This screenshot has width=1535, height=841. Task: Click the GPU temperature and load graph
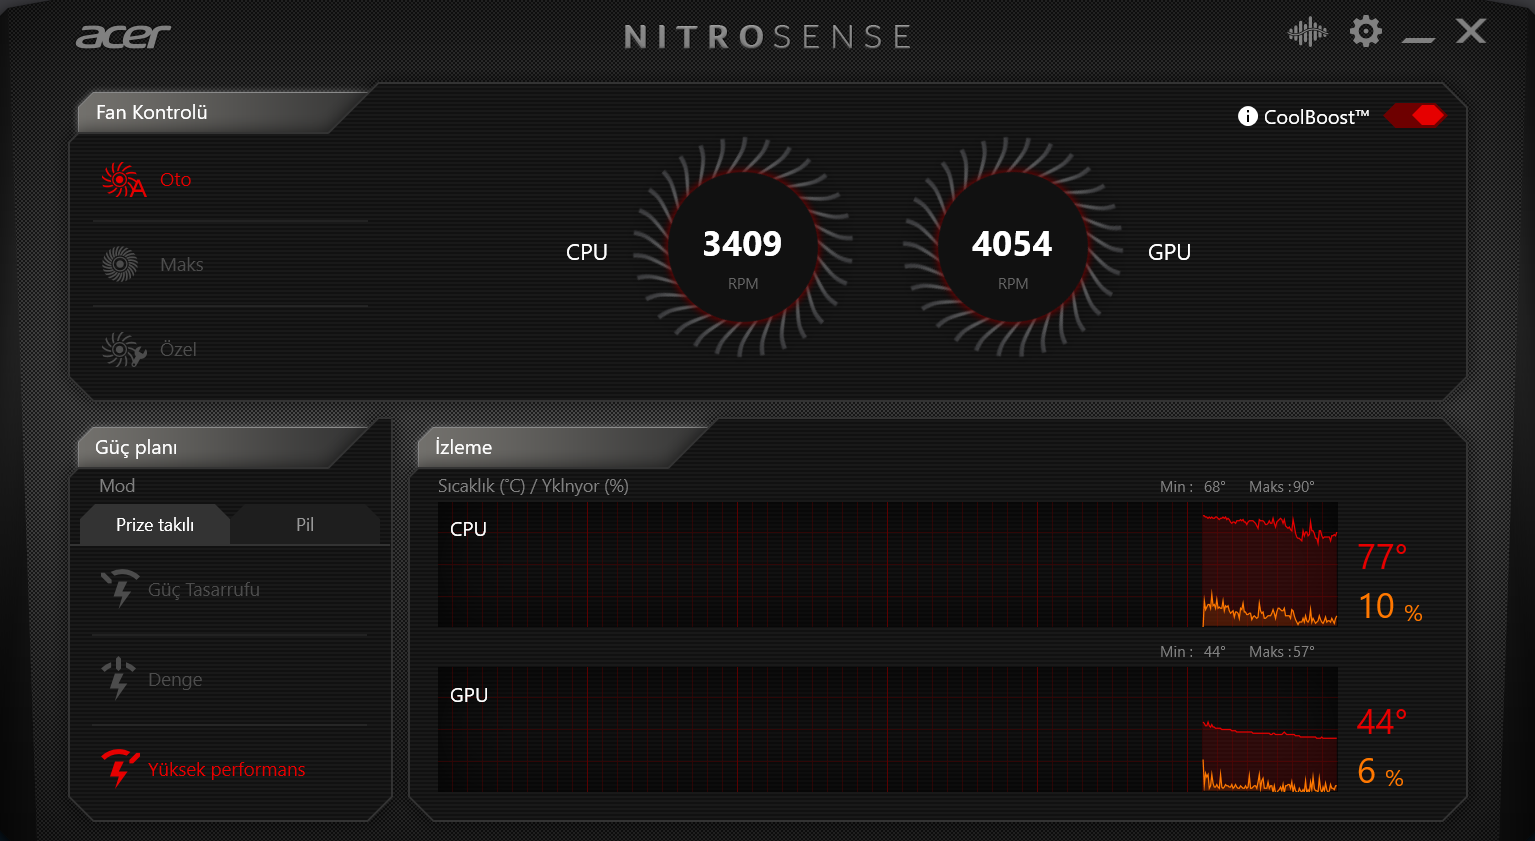click(x=888, y=730)
